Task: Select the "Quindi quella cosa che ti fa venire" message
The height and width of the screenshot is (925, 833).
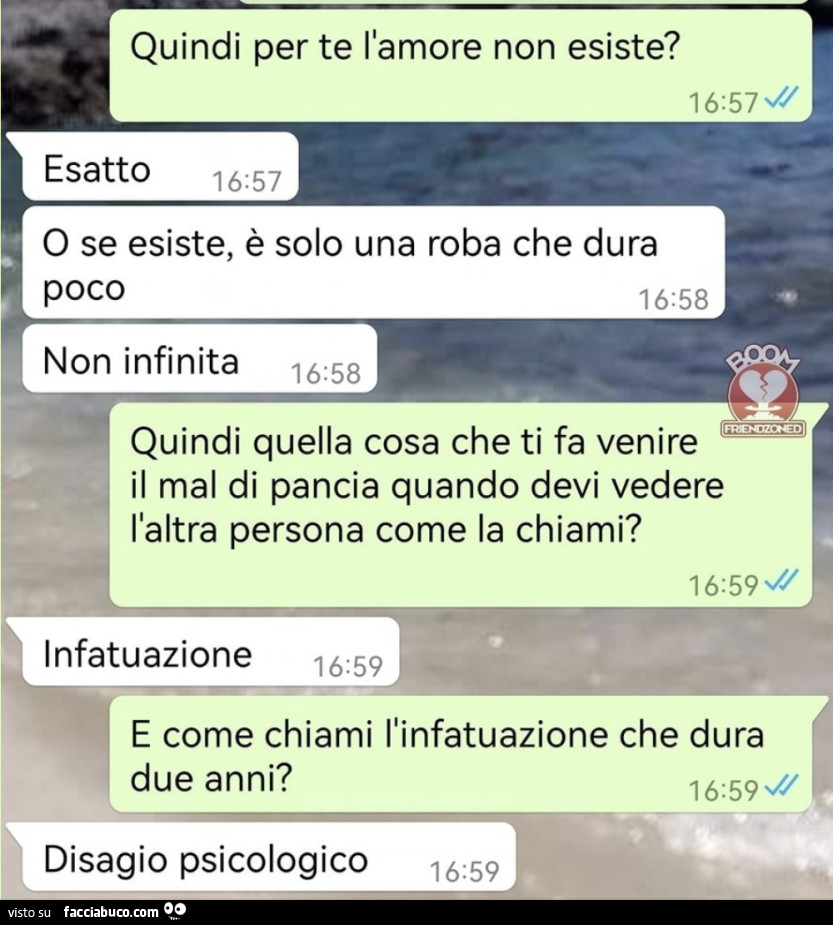Action: 461,505
